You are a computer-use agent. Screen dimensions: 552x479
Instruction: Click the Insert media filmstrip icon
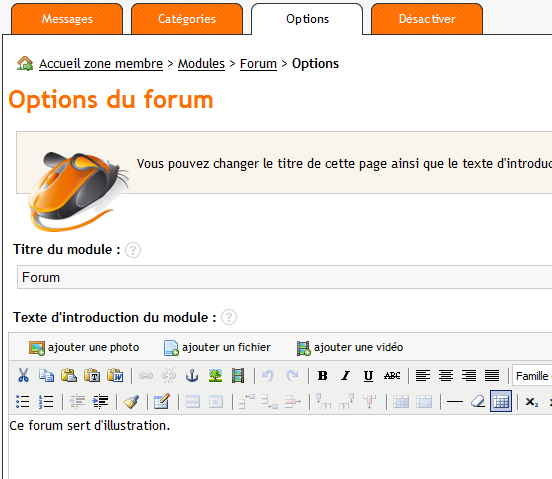click(x=238, y=376)
